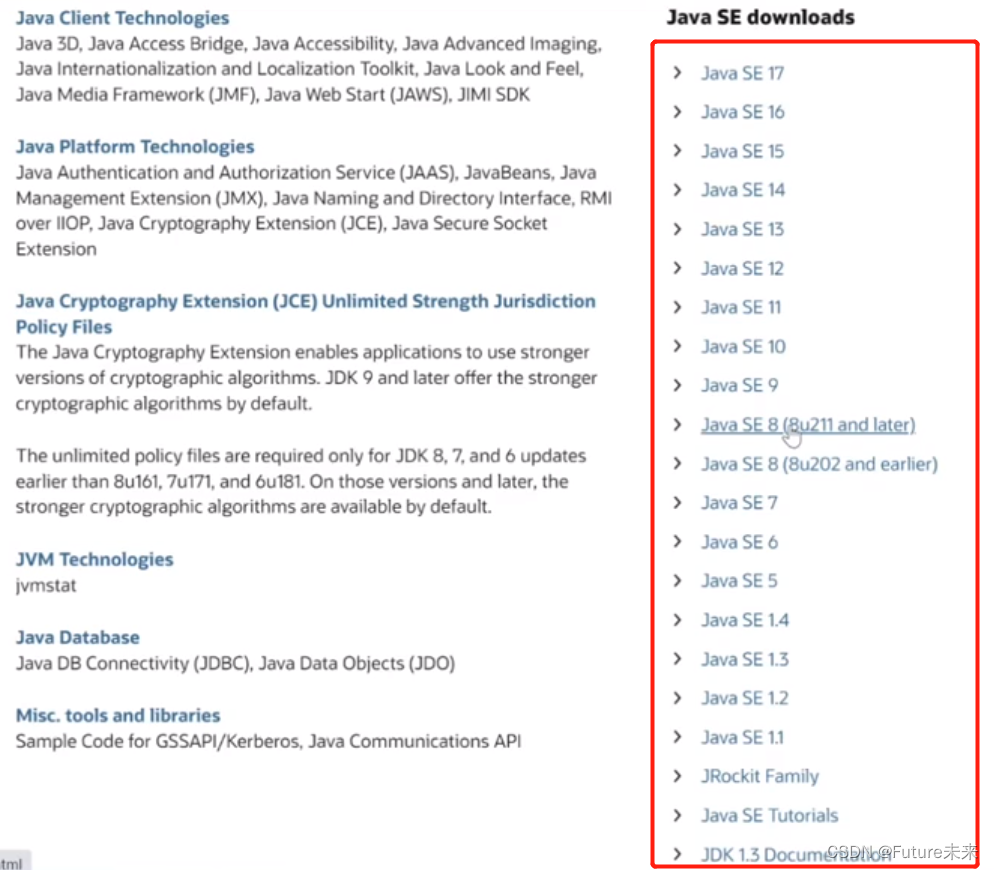Viewport: 994px width, 870px height.
Task: Open Misc. tools and libraries link
Action: pyautogui.click(x=118, y=715)
